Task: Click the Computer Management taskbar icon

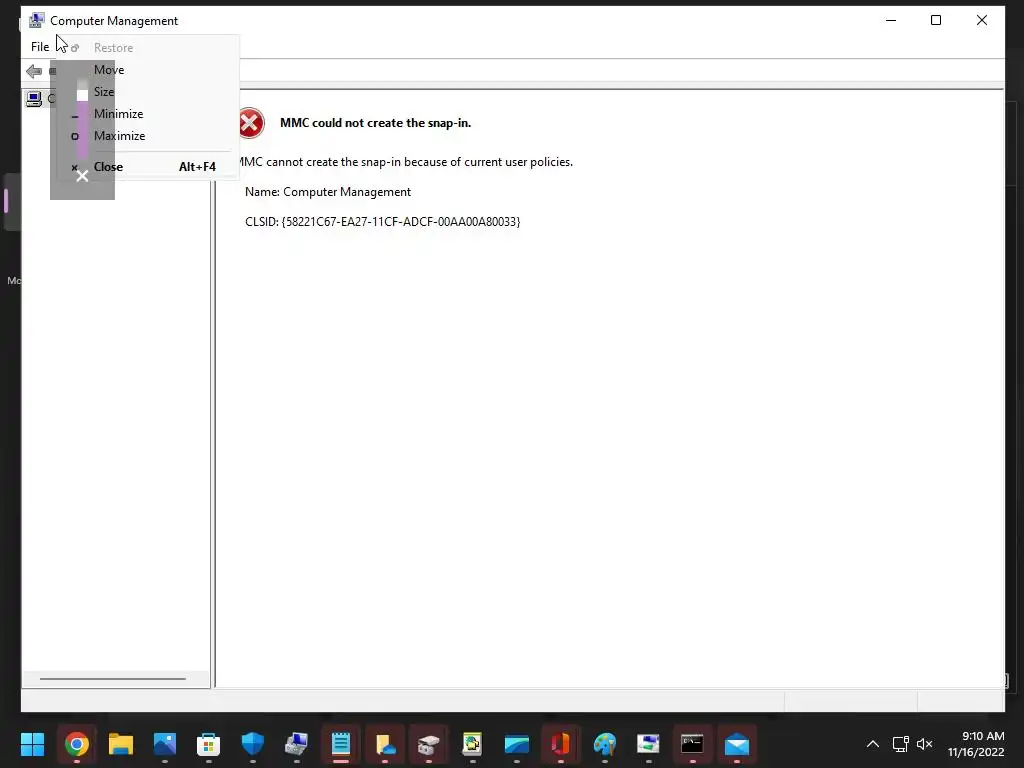Action: click(x=296, y=744)
